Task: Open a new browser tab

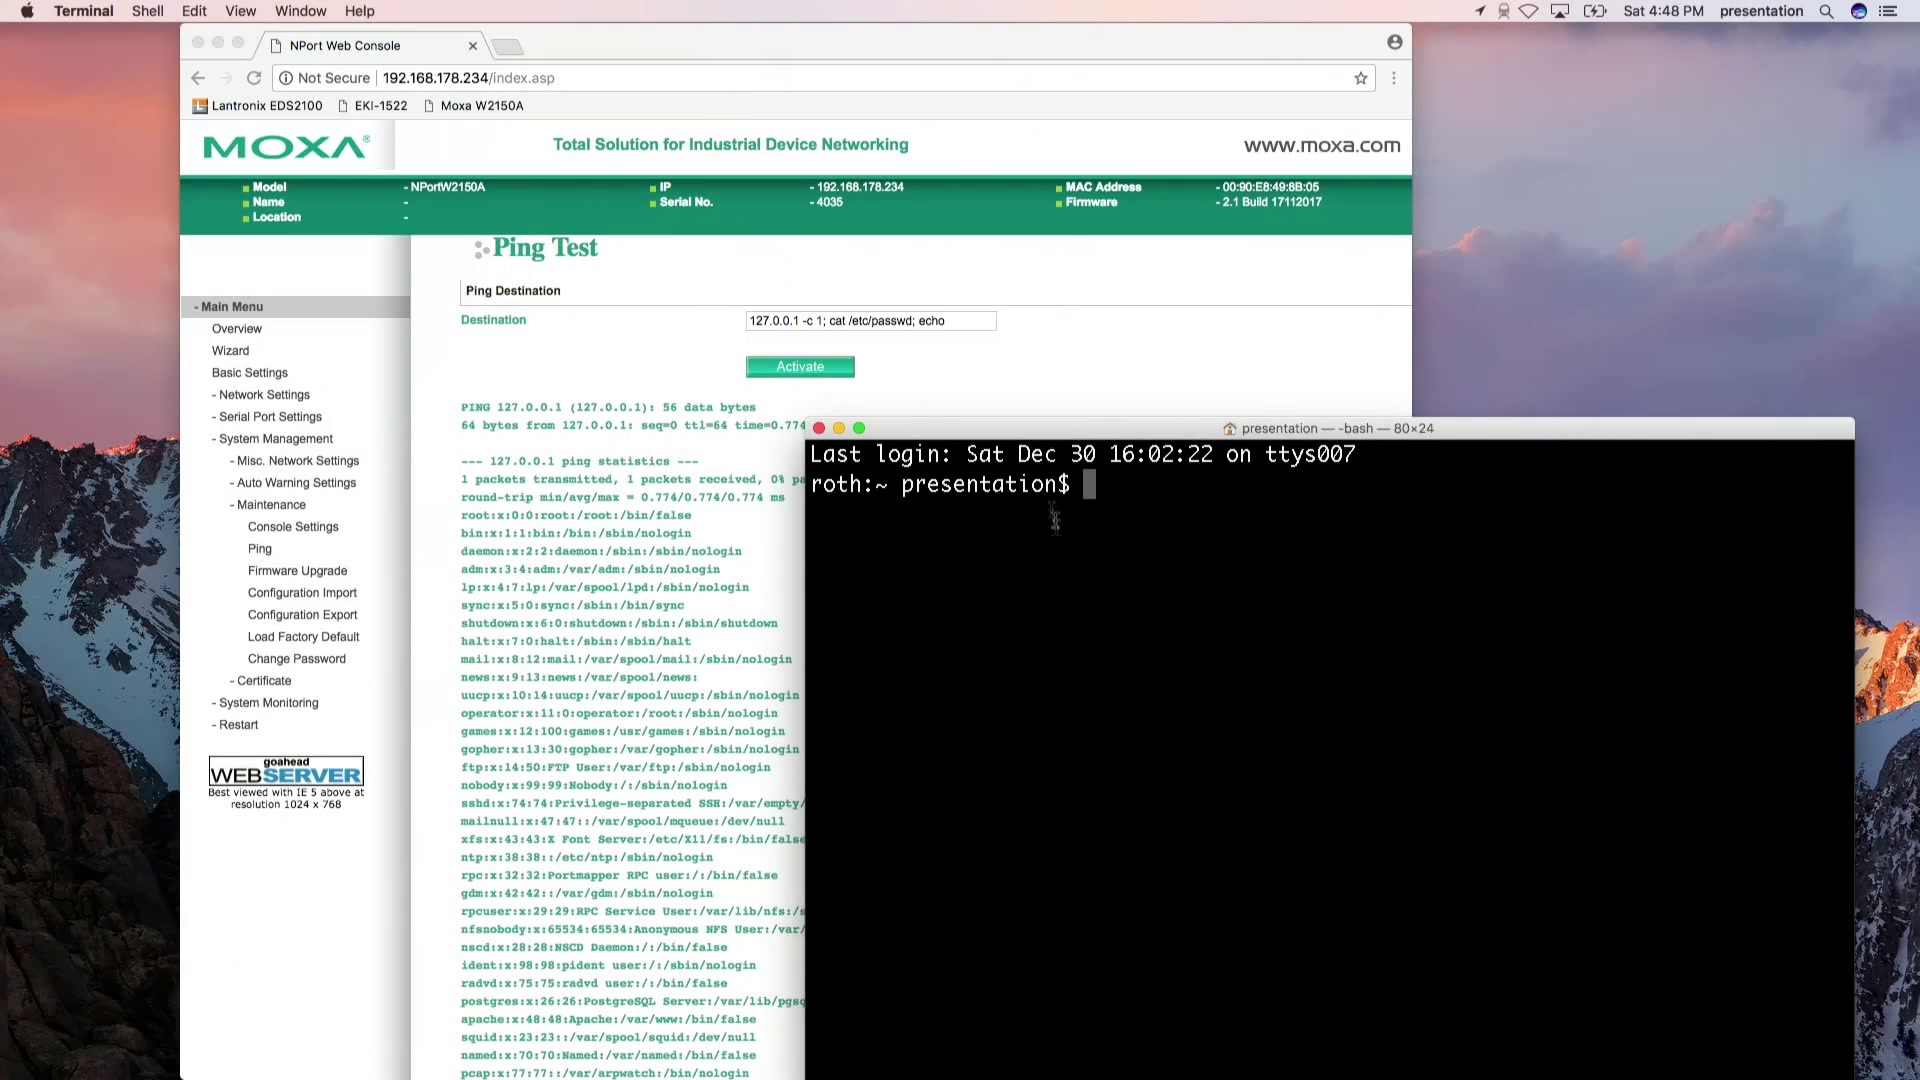Action: click(508, 47)
